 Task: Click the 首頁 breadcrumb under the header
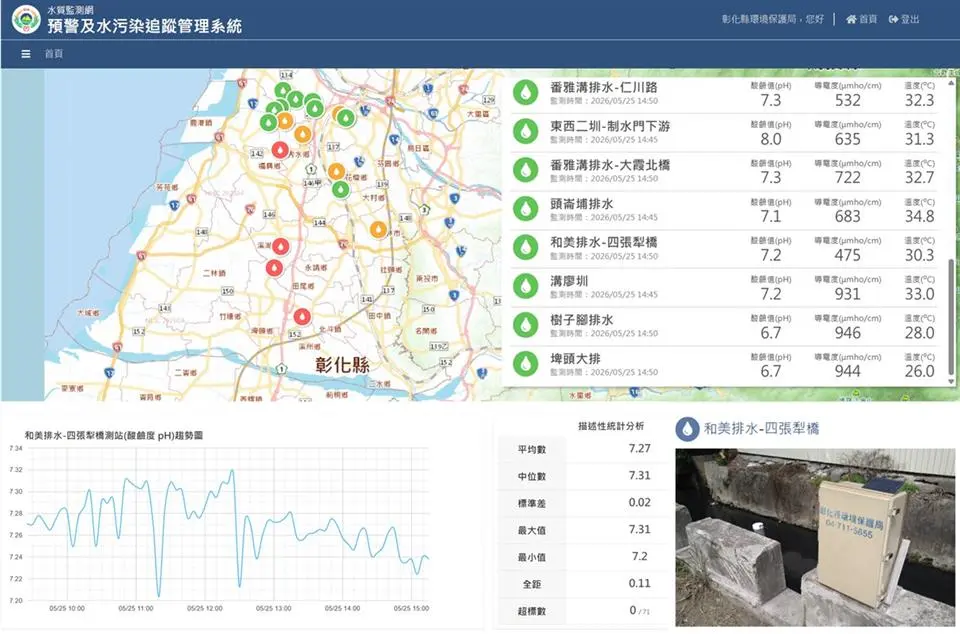[54, 54]
